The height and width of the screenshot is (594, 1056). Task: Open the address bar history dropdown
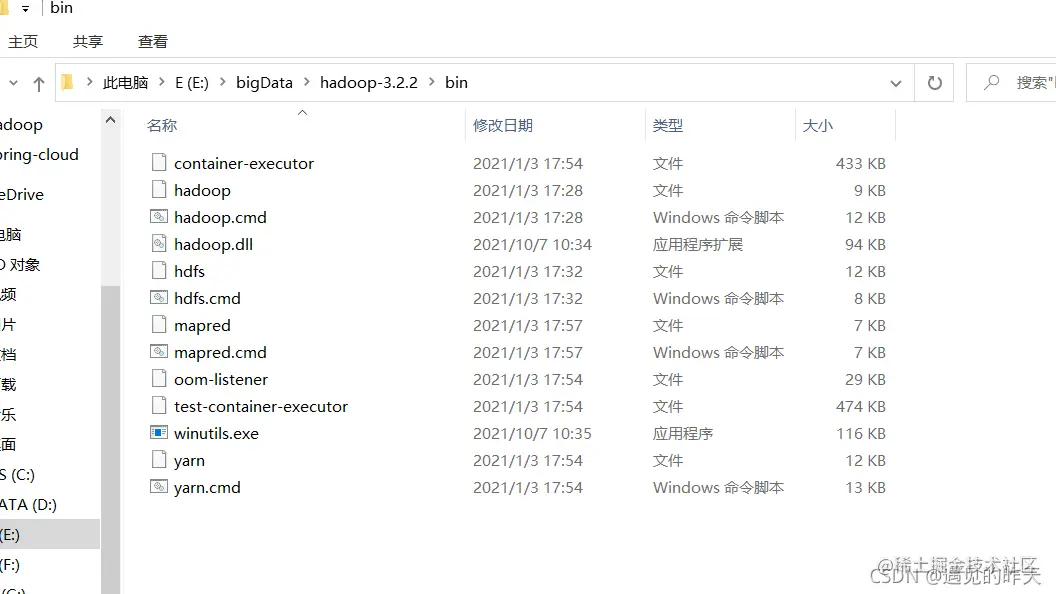coord(895,83)
